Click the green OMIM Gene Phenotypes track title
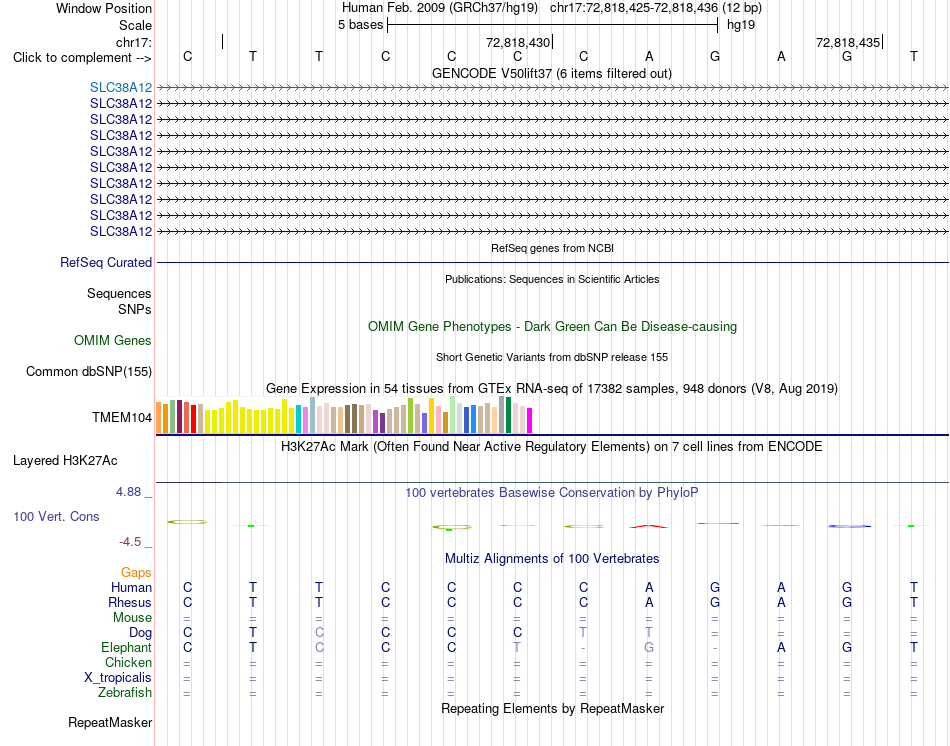This screenshot has width=950, height=746. coord(552,327)
